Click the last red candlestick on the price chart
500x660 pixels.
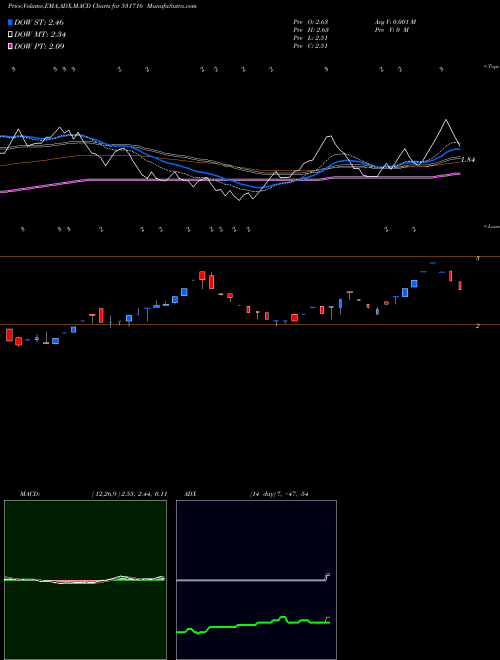pyautogui.click(x=460, y=285)
